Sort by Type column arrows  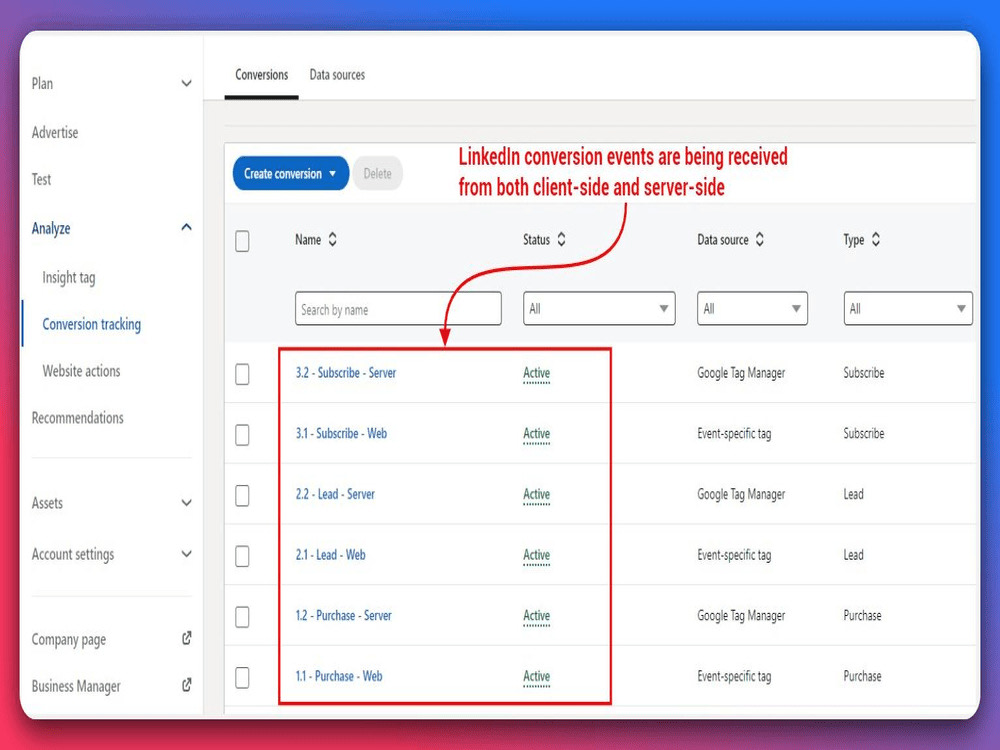pyautogui.click(x=876, y=240)
